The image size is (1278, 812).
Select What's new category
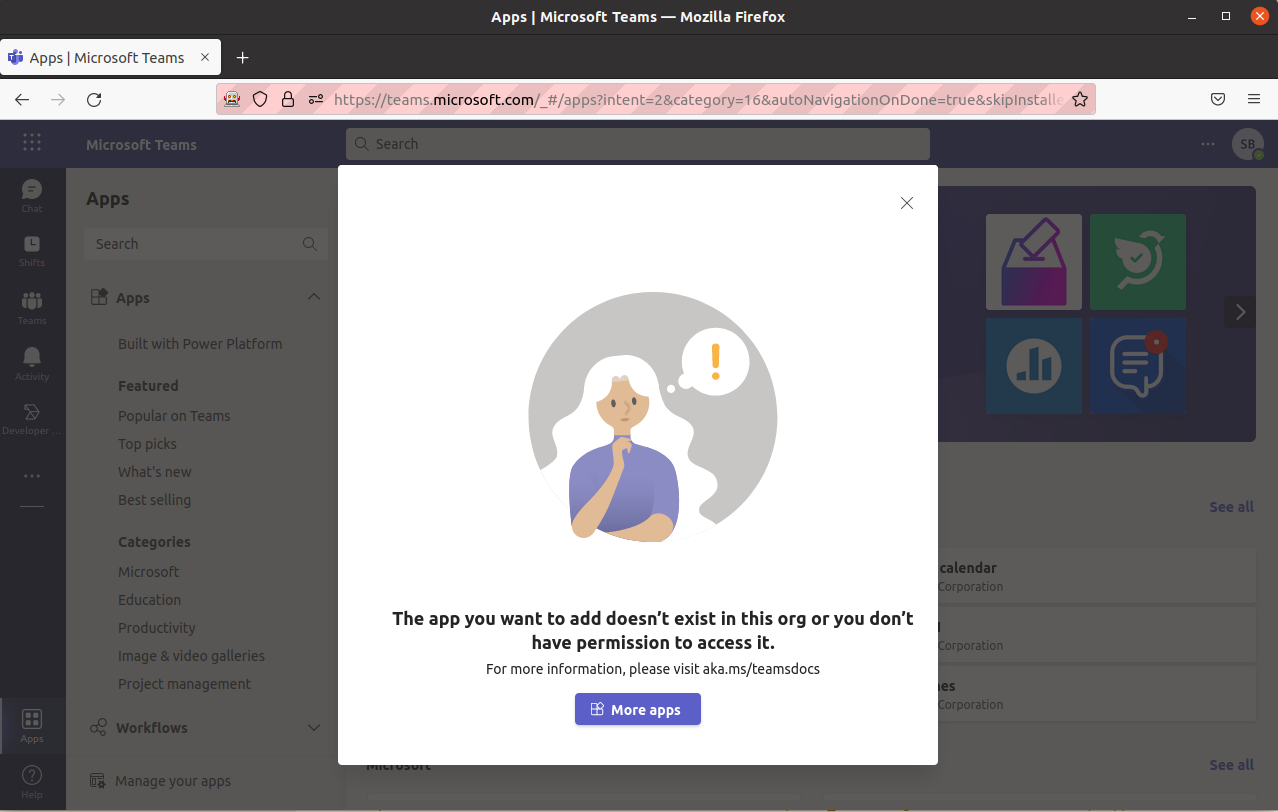pos(155,472)
